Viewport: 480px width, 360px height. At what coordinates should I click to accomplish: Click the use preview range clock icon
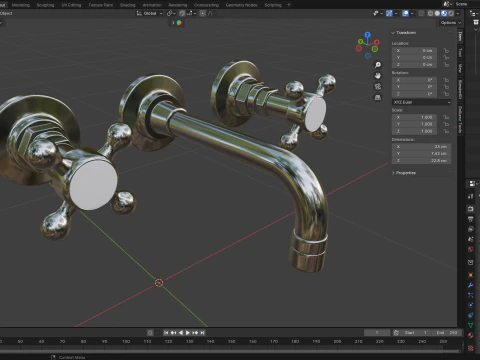[396, 333]
